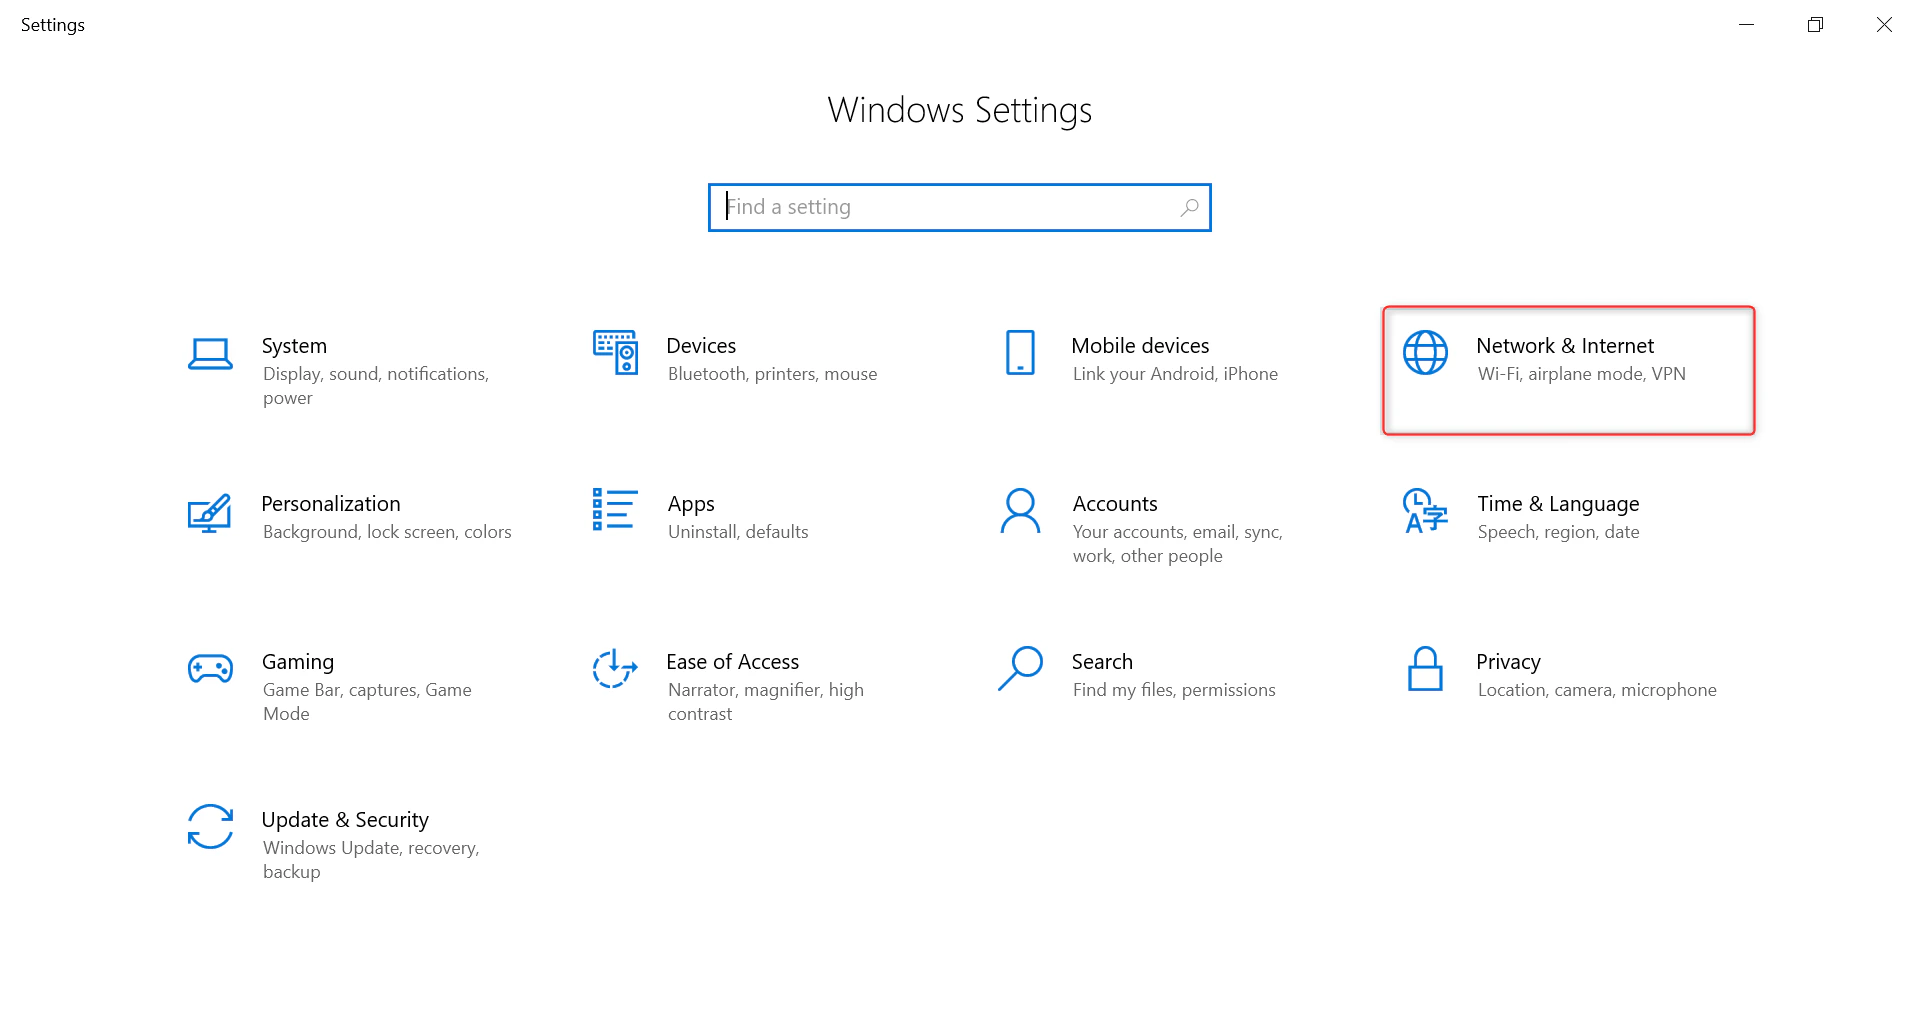Click the Devices keyboard and speaker icon
The image size is (1920, 1020).
coord(615,352)
